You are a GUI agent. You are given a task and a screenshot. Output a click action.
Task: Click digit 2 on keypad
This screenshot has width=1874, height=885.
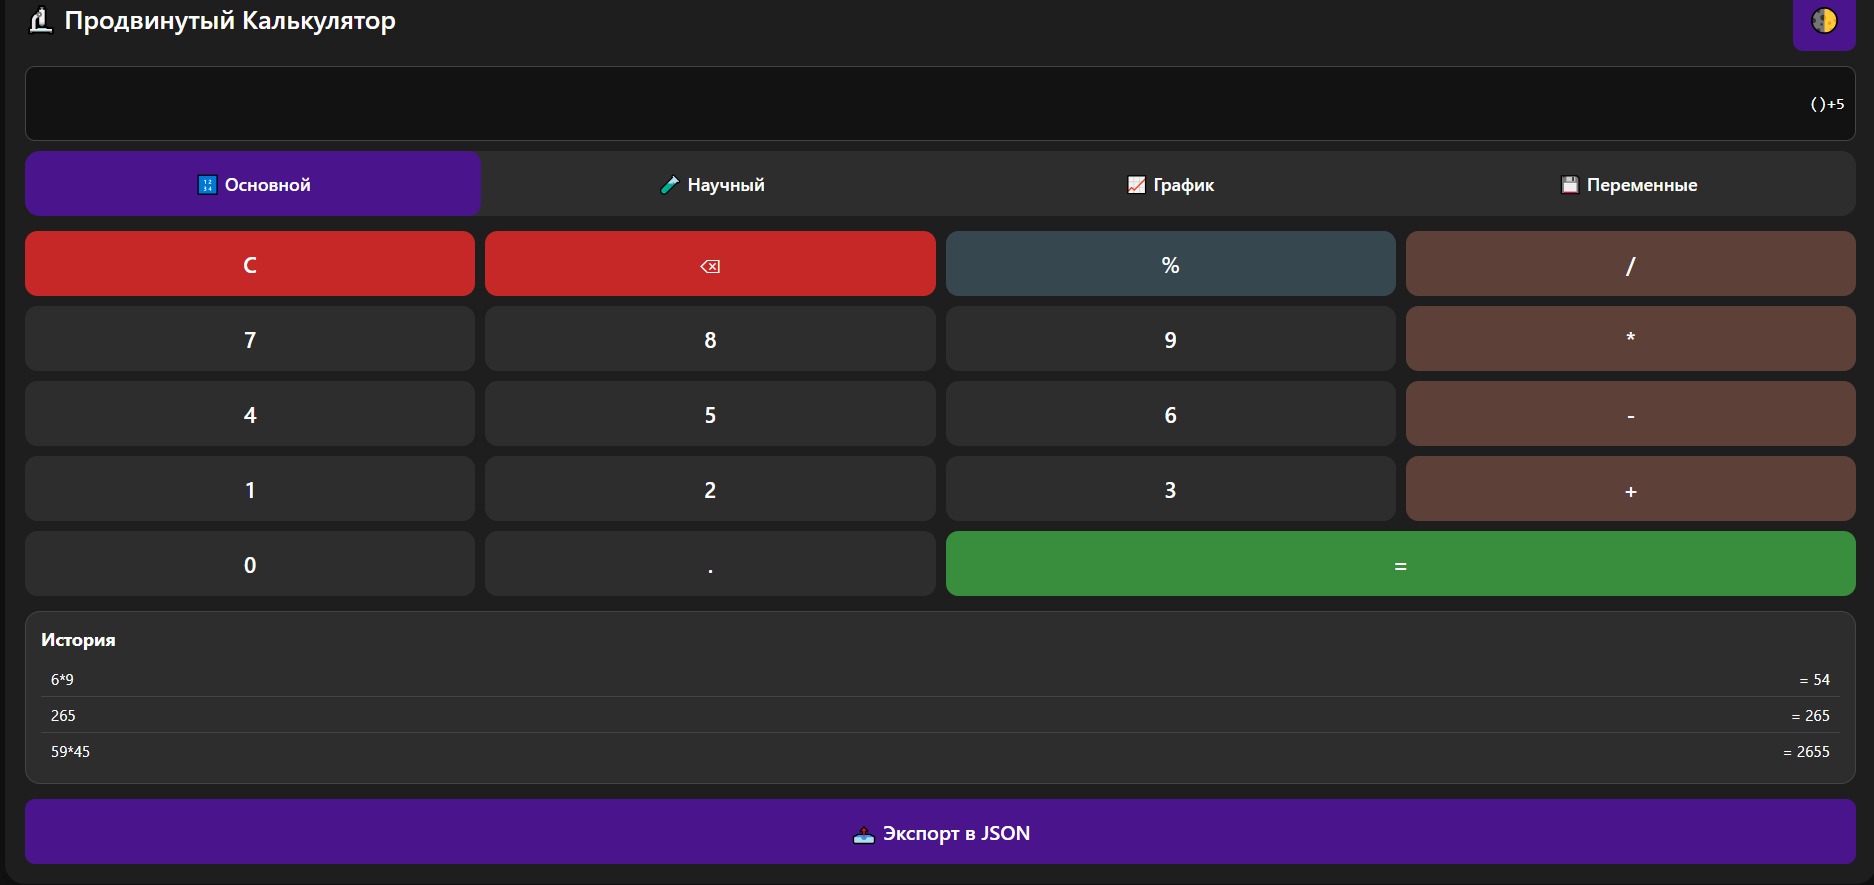[710, 489]
